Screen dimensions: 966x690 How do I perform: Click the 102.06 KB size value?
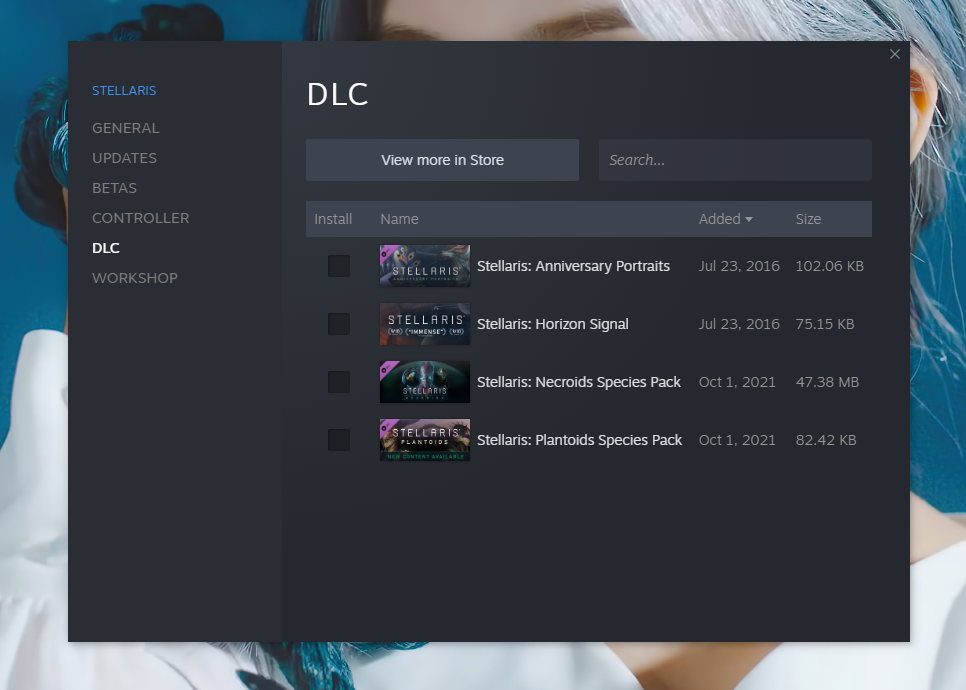tap(829, 266)
